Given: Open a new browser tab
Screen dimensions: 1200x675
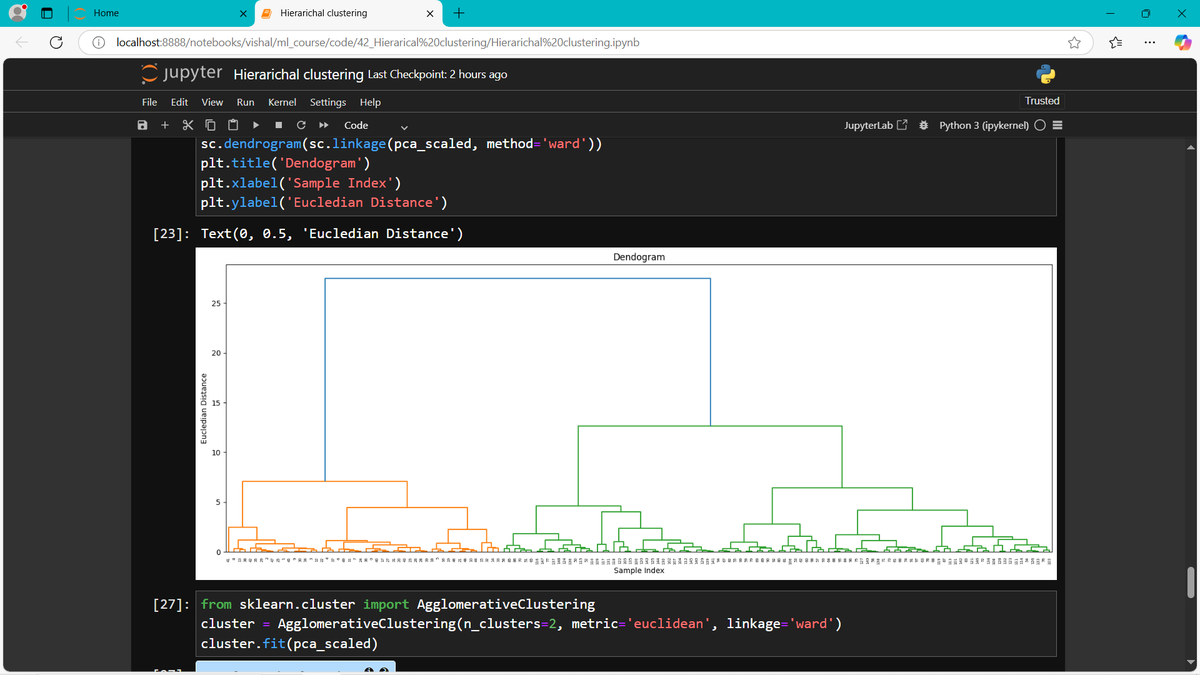Looking at the screenshot, I should click(x=458, y=13).
